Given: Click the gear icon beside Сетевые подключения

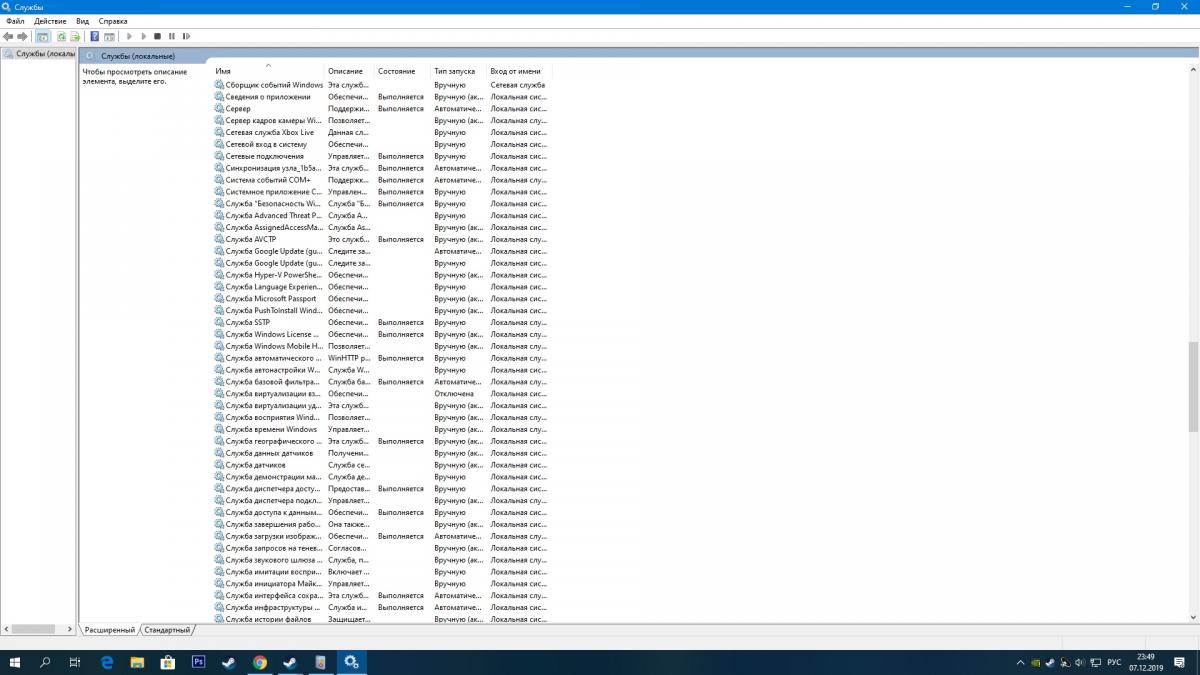Looking at the screenshot, I should coord(219,156).
